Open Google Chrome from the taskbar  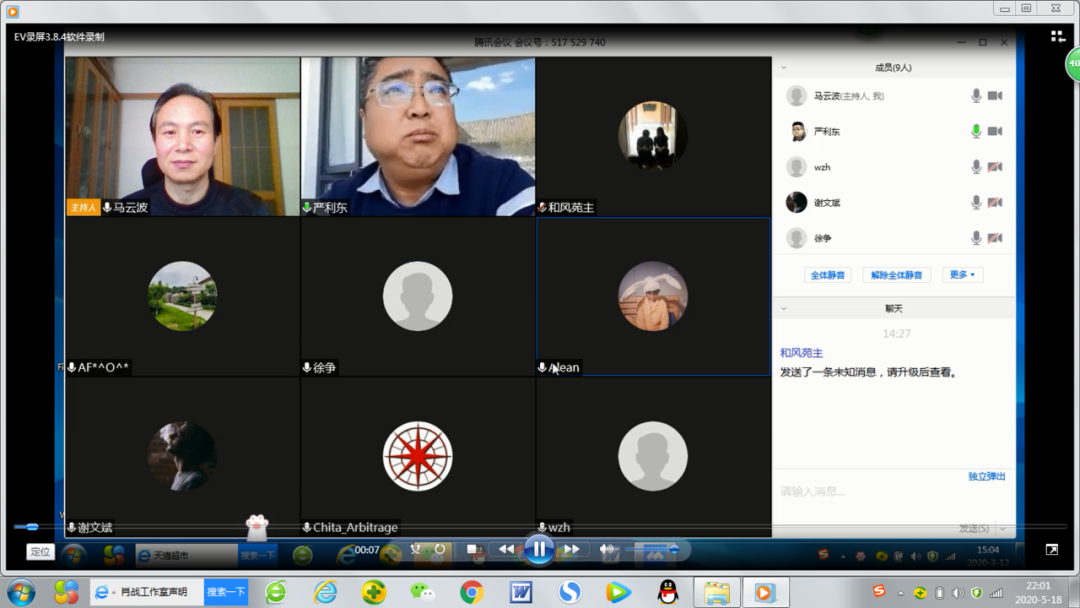pos(471,592)
